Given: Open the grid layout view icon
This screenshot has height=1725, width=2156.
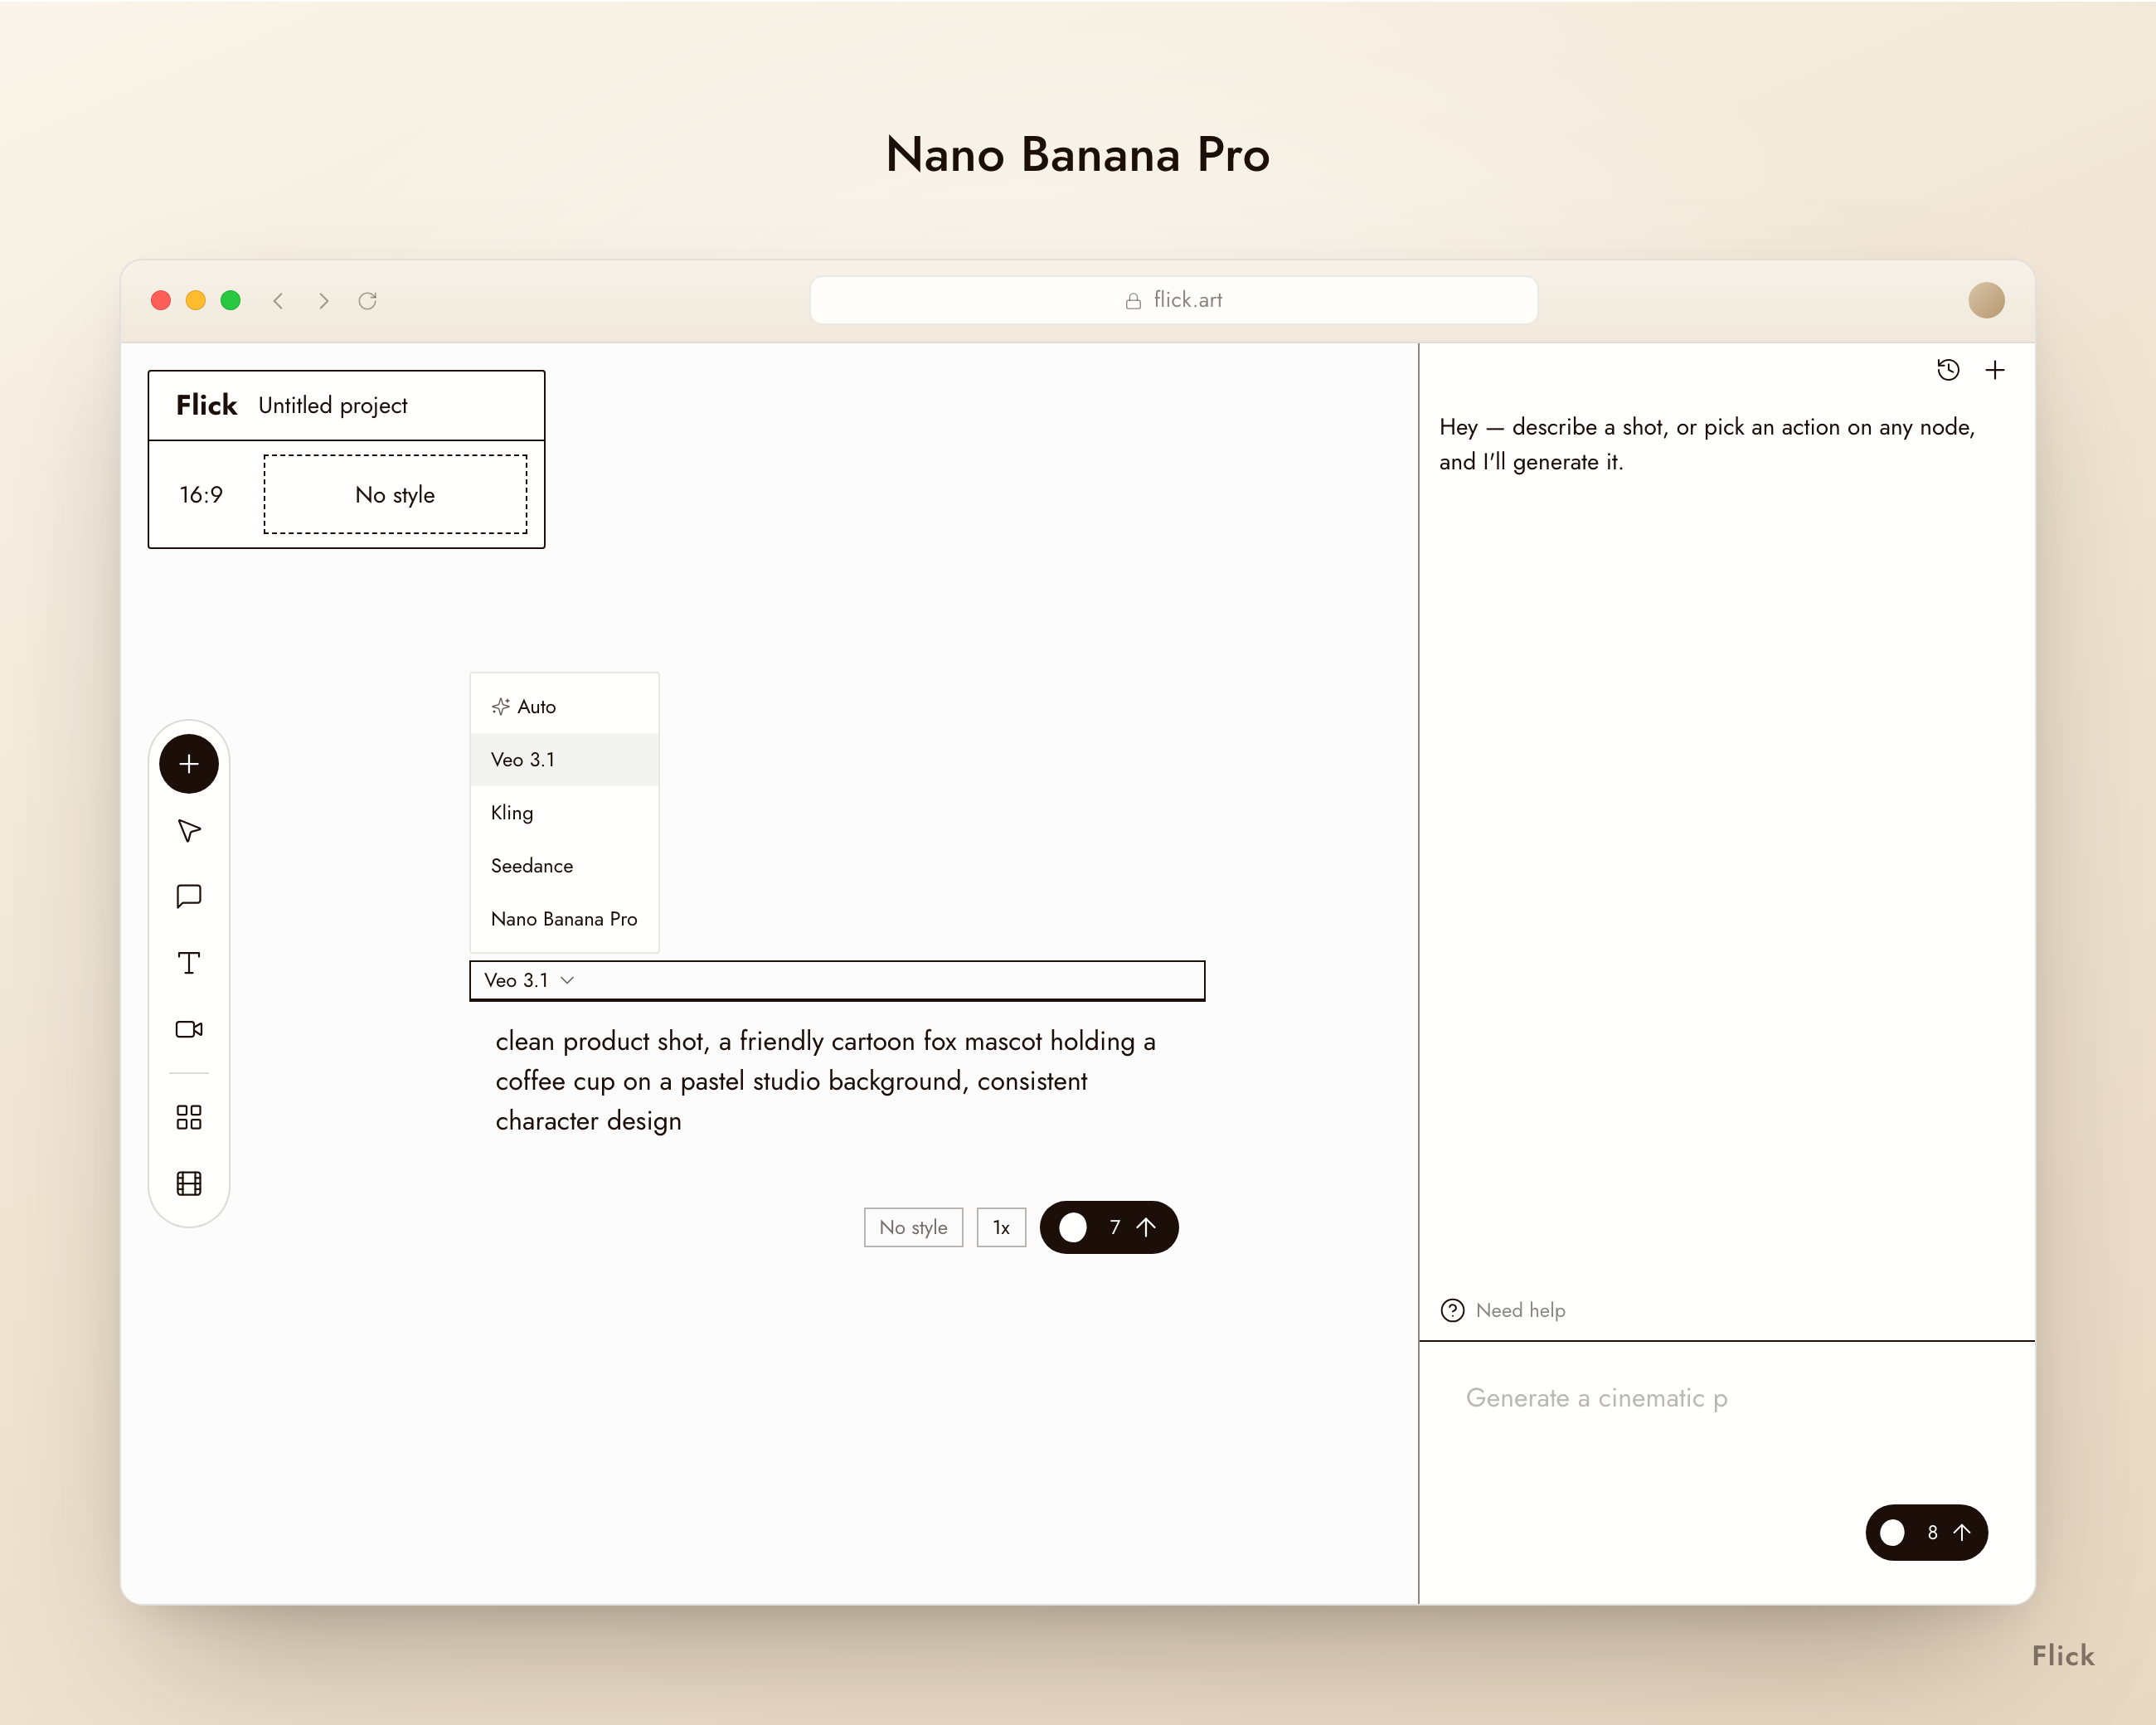Looking at the screenshot, I should [x=189, y=1117].
